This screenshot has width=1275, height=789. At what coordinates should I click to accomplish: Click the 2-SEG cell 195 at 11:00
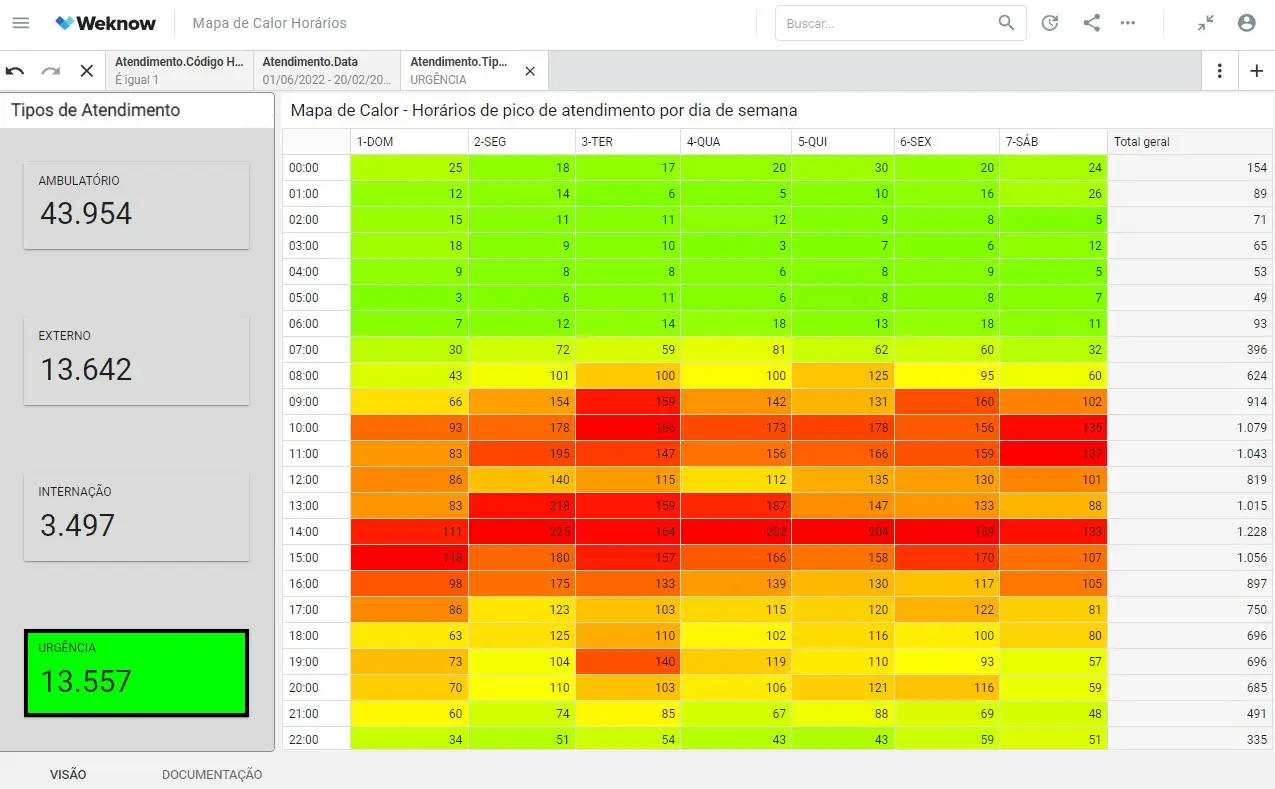point(522,454)
